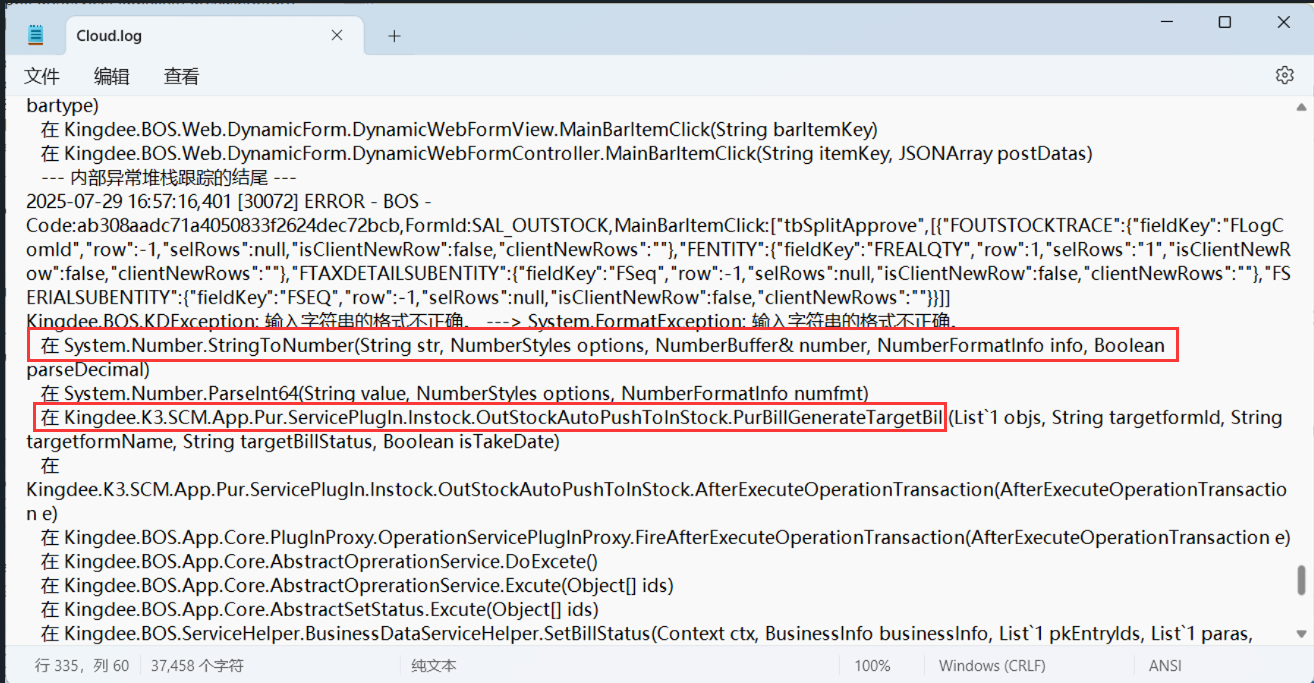The height and width of the screenshot is (683, 1314).
Task: Click the AbstractOprerationService.Excute(Object[] ids) line
Action: tap(357, 585)
